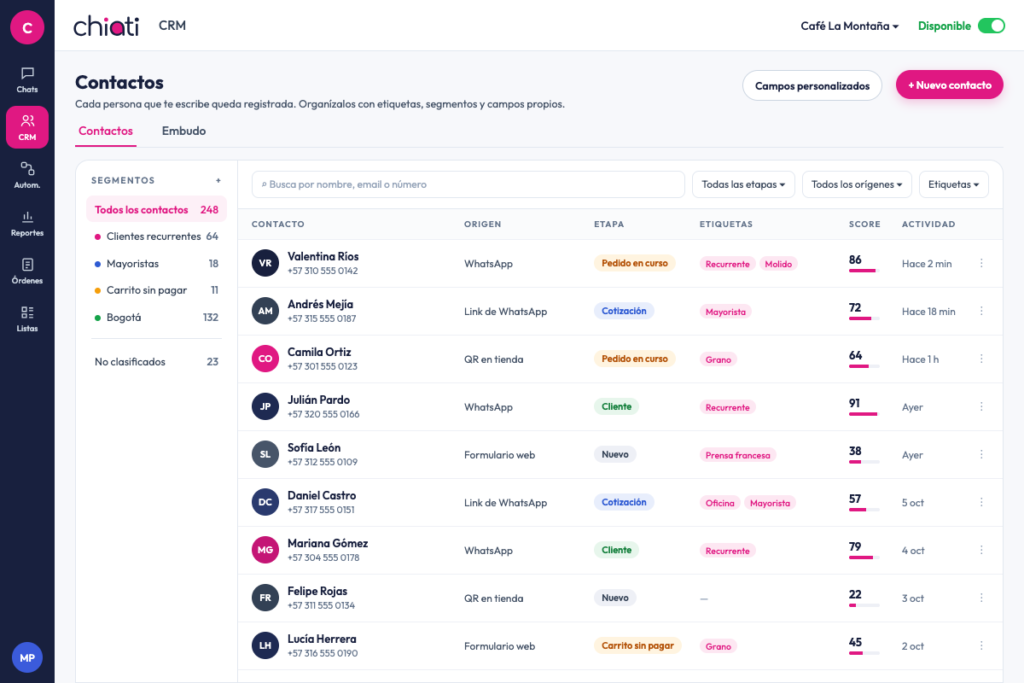Screen dimensions: 1024x683
Task: Add a new segment with plus icon
Action: pos(218,180)
